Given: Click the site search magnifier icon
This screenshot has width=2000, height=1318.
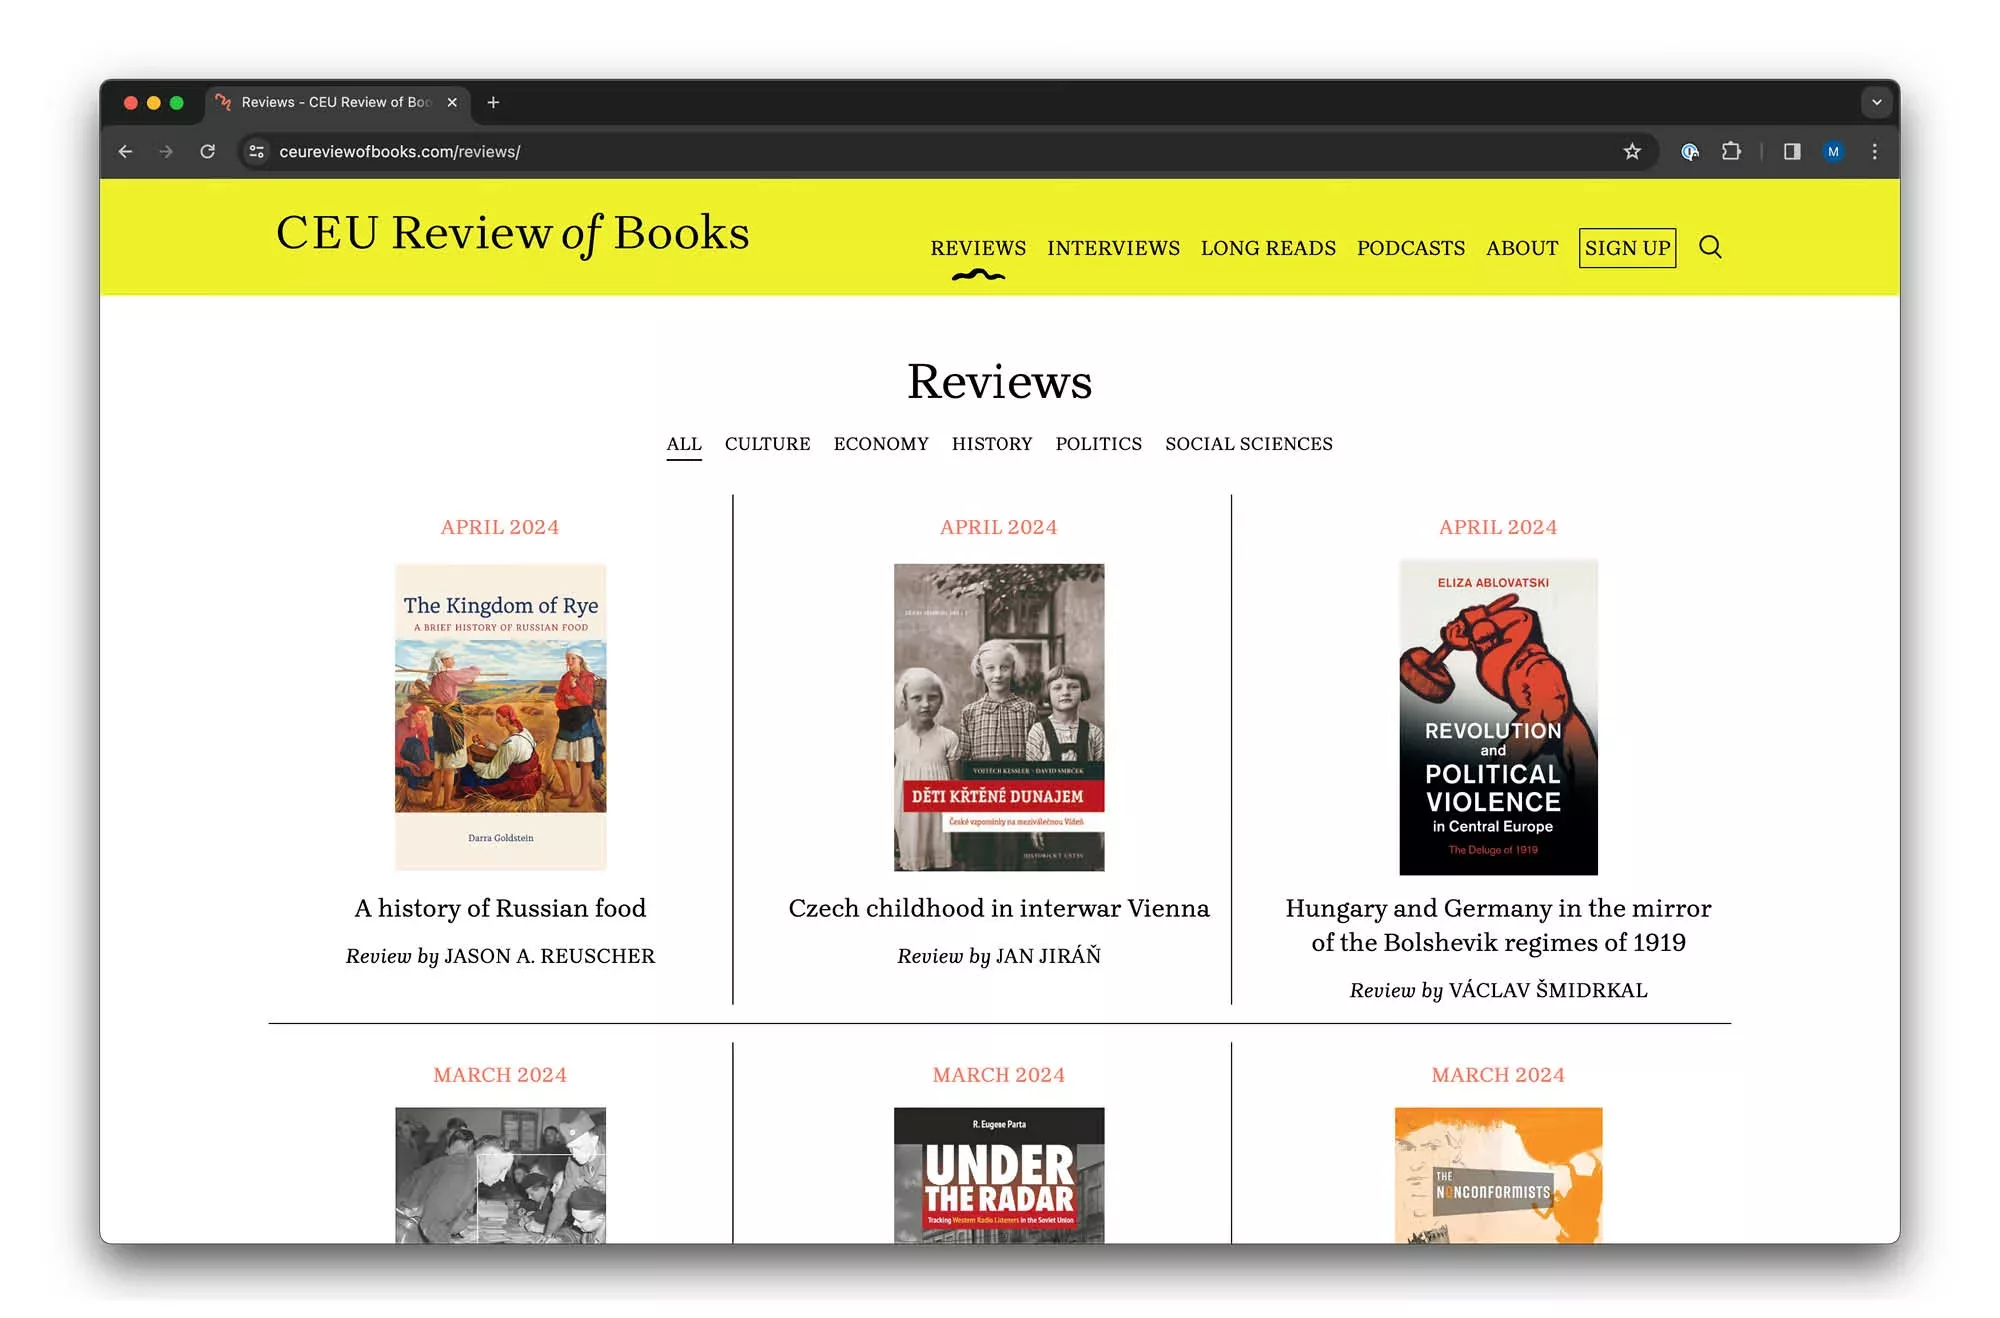Looking at the screenshot, I should (1710, 247).
